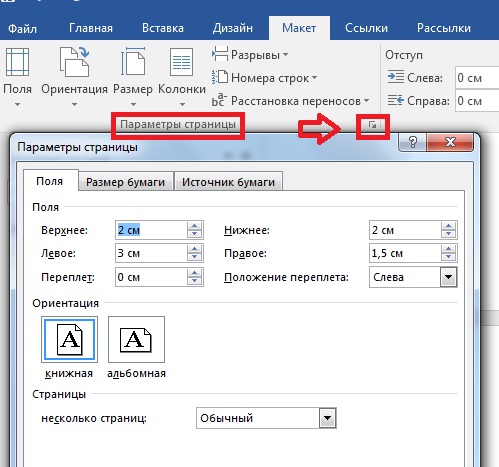Click the Слева indent field in ribbon
The height and width of the screenshot is (467, 499).
[x=477, y=78]
